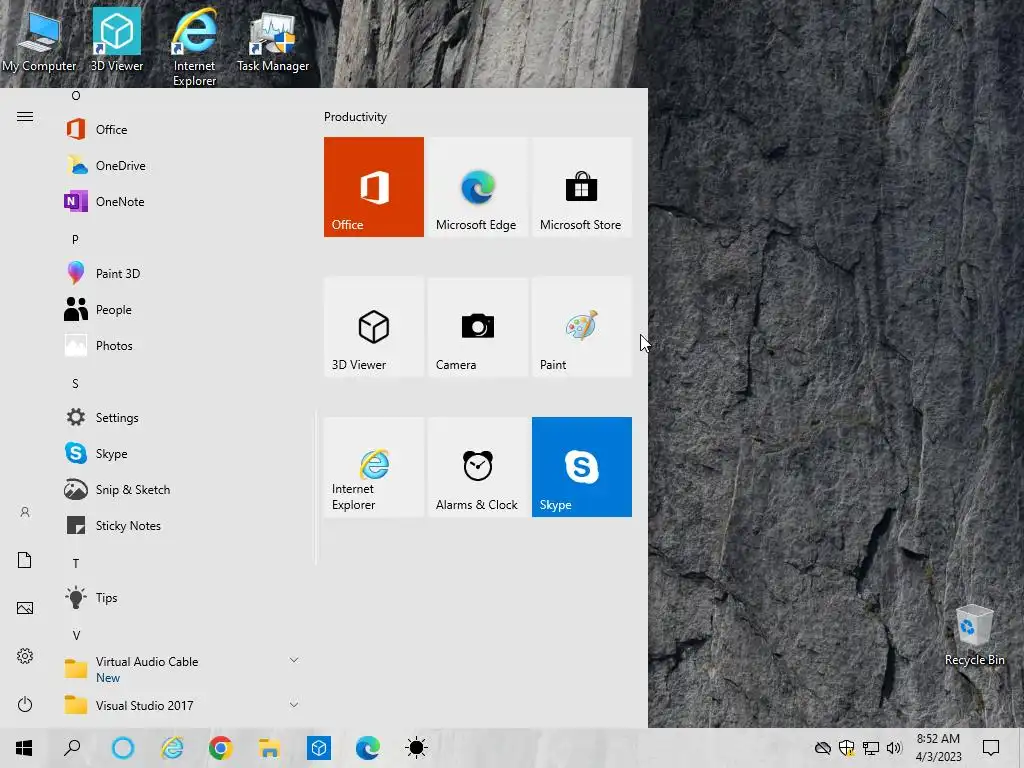This screenshot has height=768, width=1024.
Task: Open Office from the app list
Action: click(182, 129)
